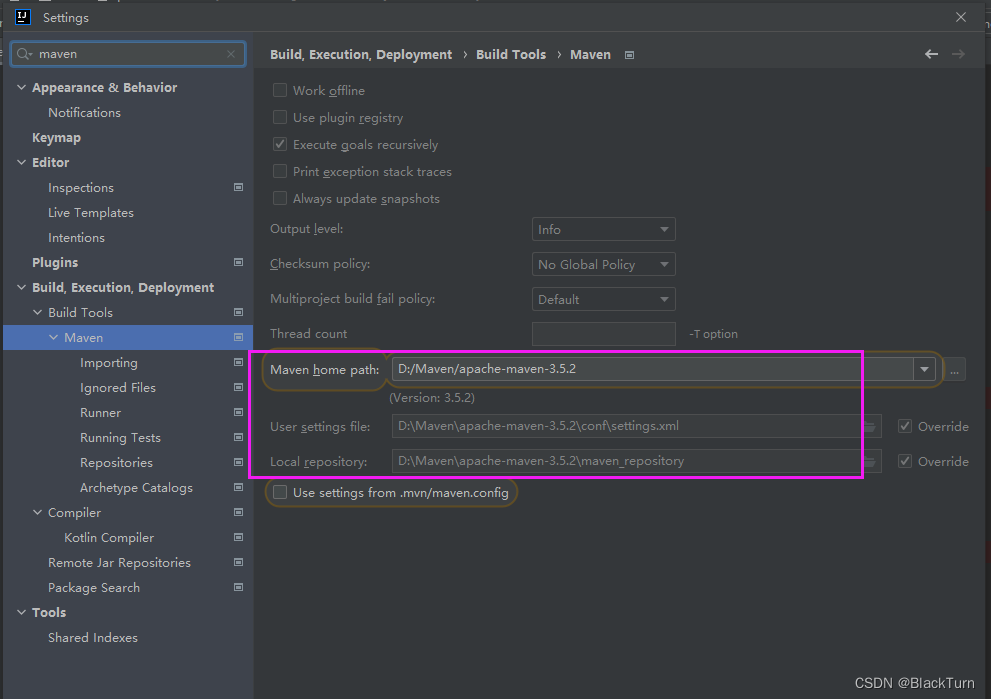Image resolution: width=991 pixels, height=699 pixels.
Task: Click project icon on Remote Jar Repositories row
Action: click(x=238, y=562)
